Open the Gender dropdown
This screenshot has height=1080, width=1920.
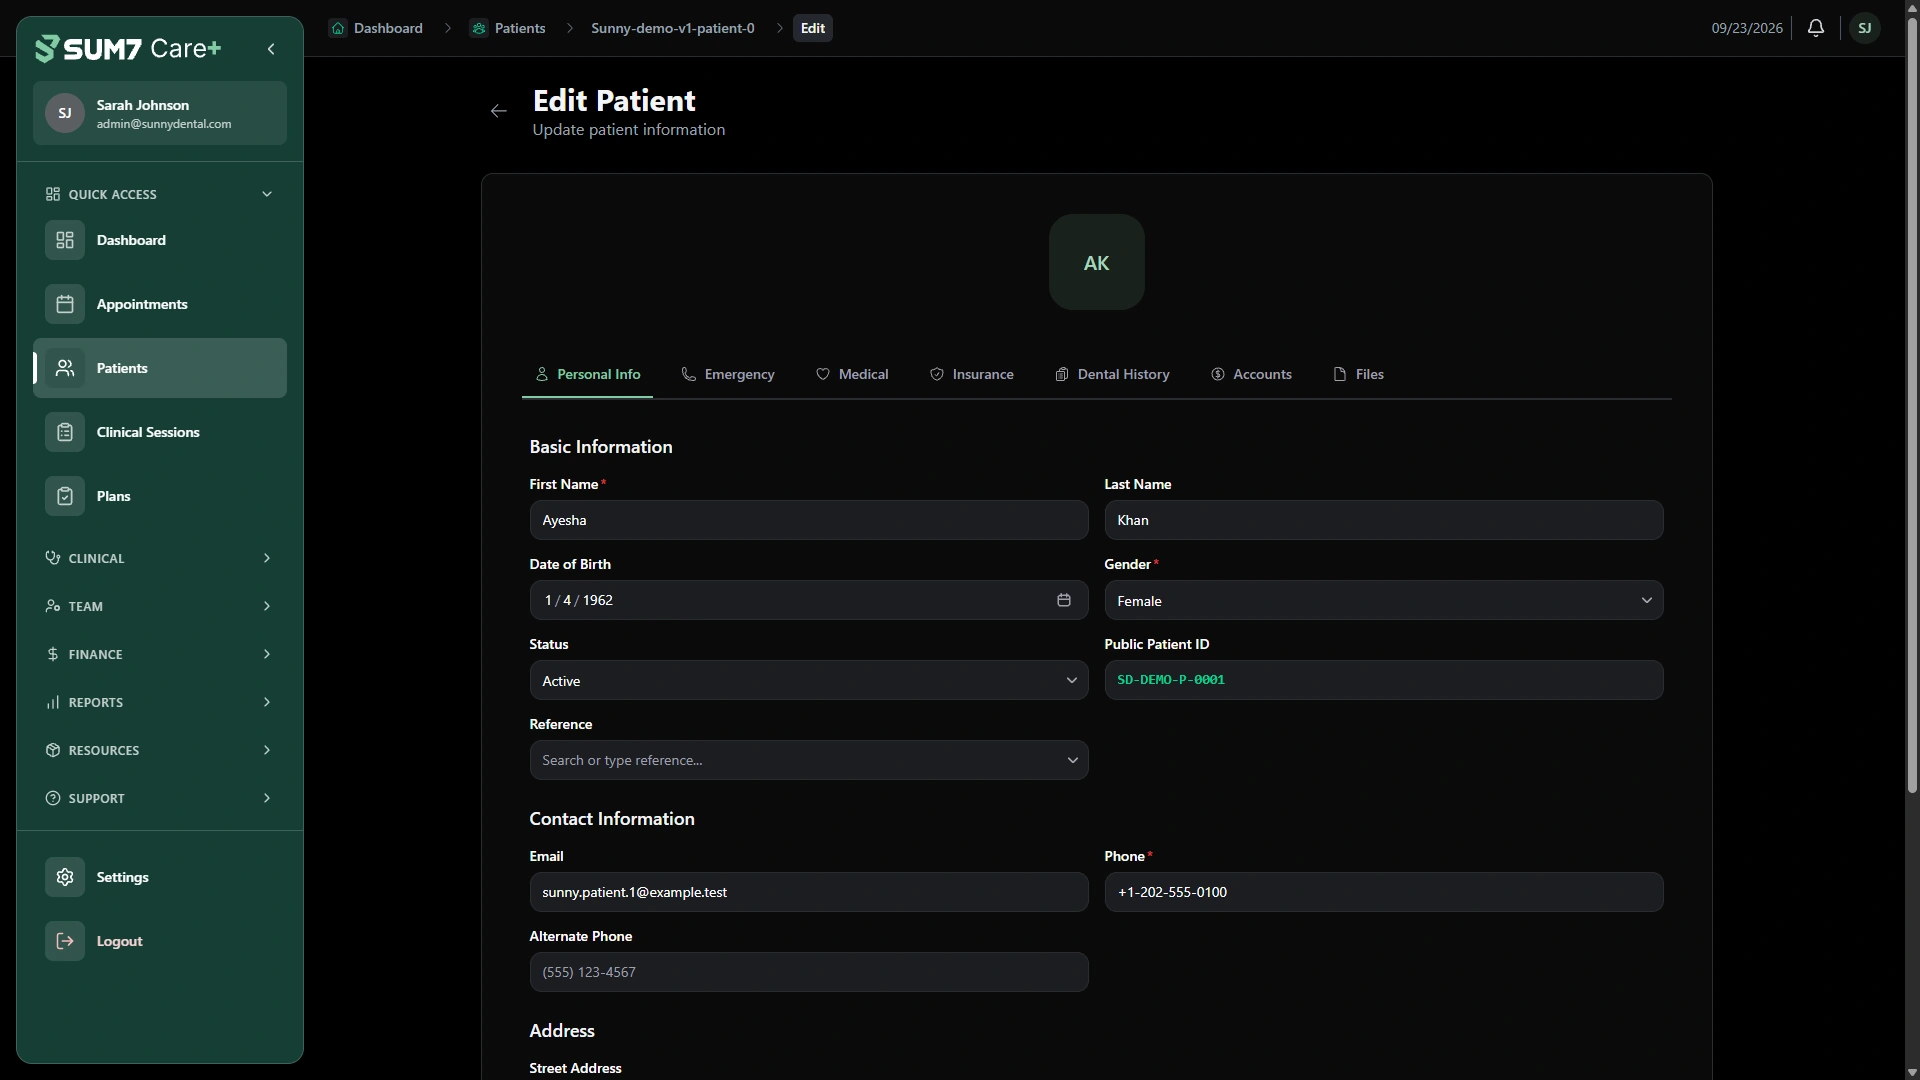[x=1384, y=600]
